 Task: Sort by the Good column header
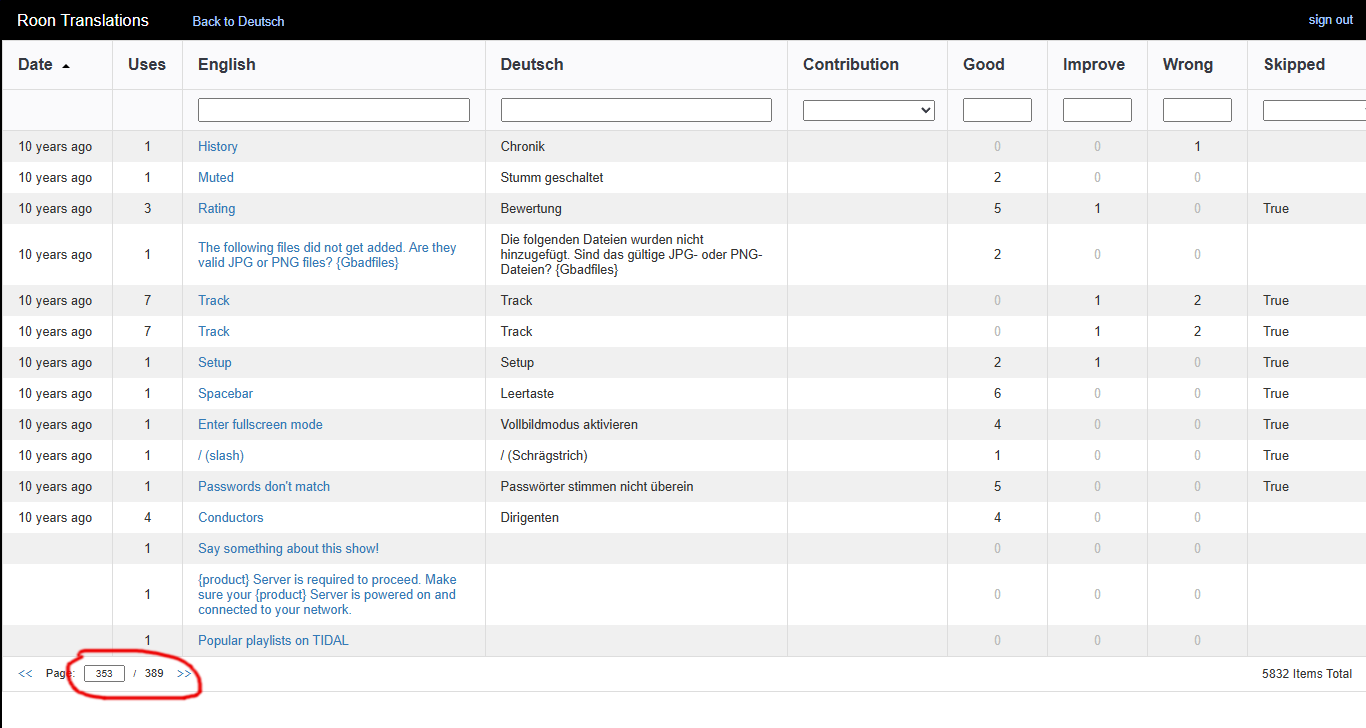coord(983,65)
